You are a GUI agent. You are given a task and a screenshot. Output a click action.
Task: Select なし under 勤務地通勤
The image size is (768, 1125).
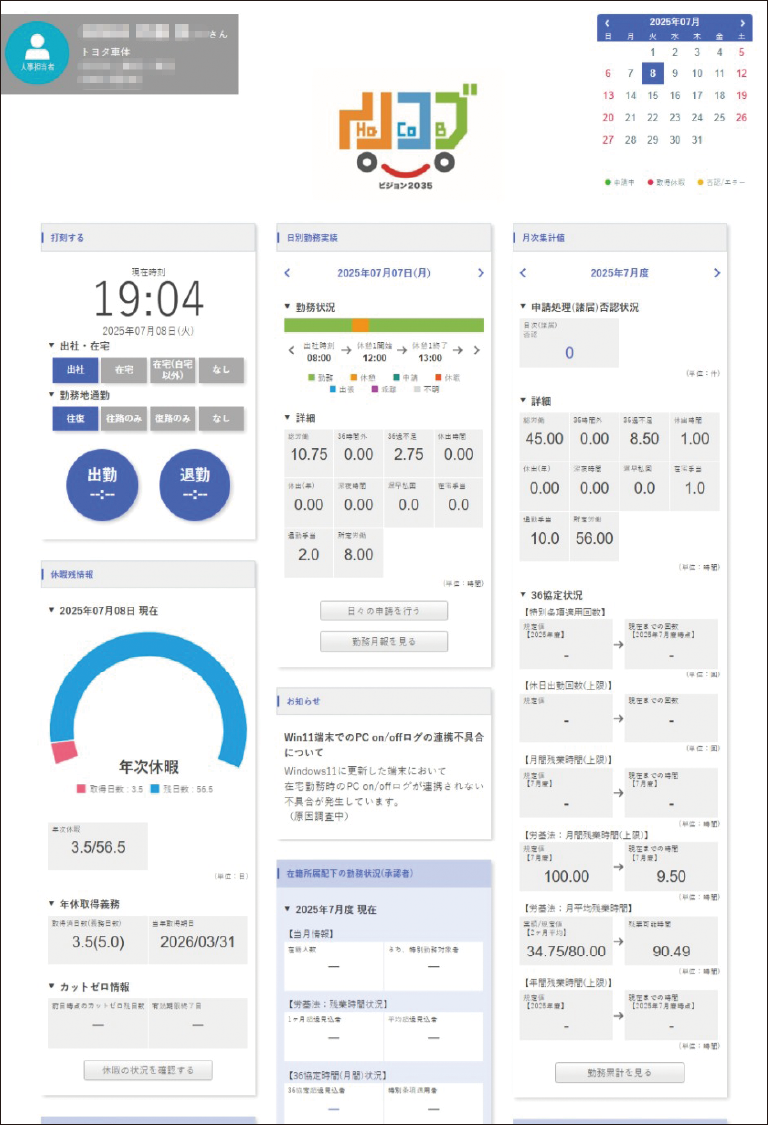[x=221, y=418]
